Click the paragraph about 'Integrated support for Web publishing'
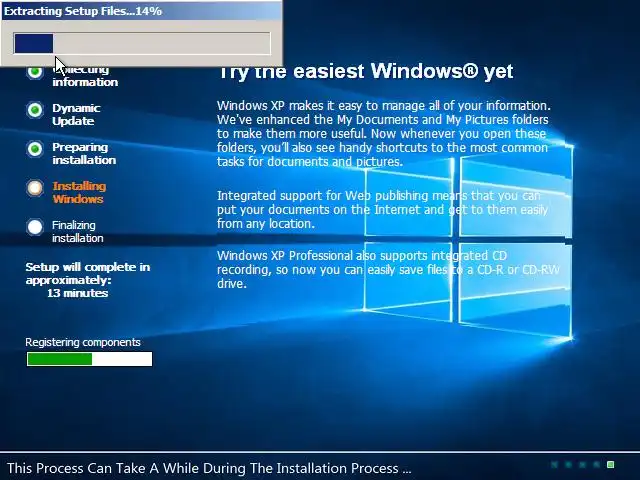This screenshot has height=480, width=640. [x=382, y=209]
